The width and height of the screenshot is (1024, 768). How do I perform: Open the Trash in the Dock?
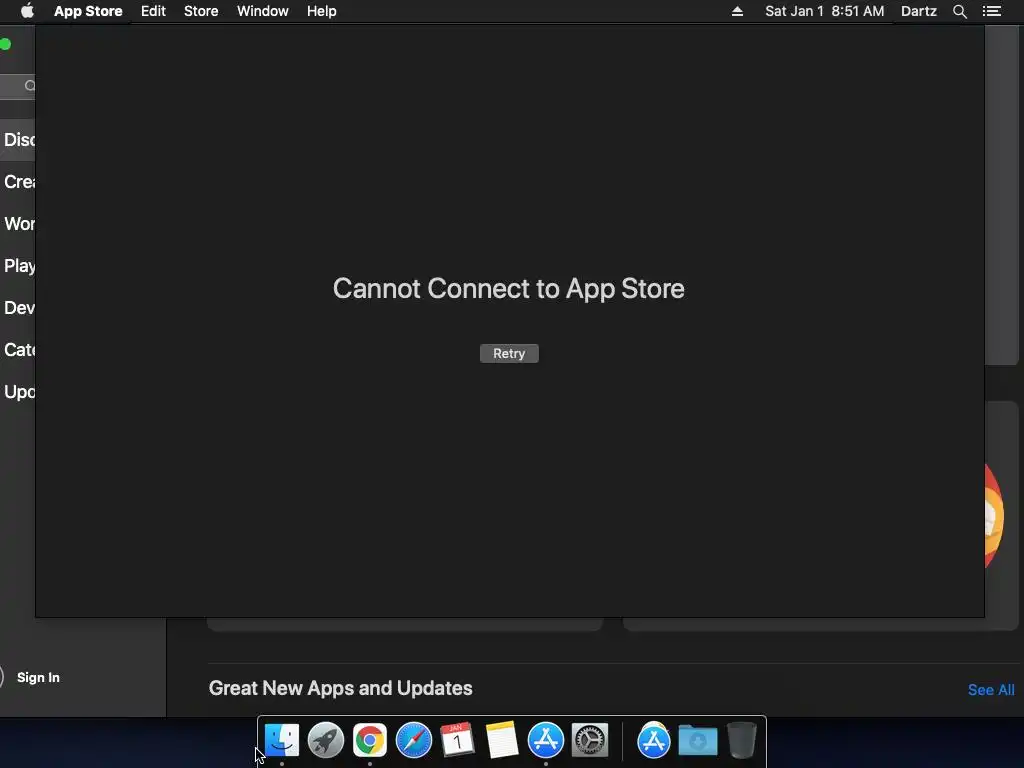742,740
